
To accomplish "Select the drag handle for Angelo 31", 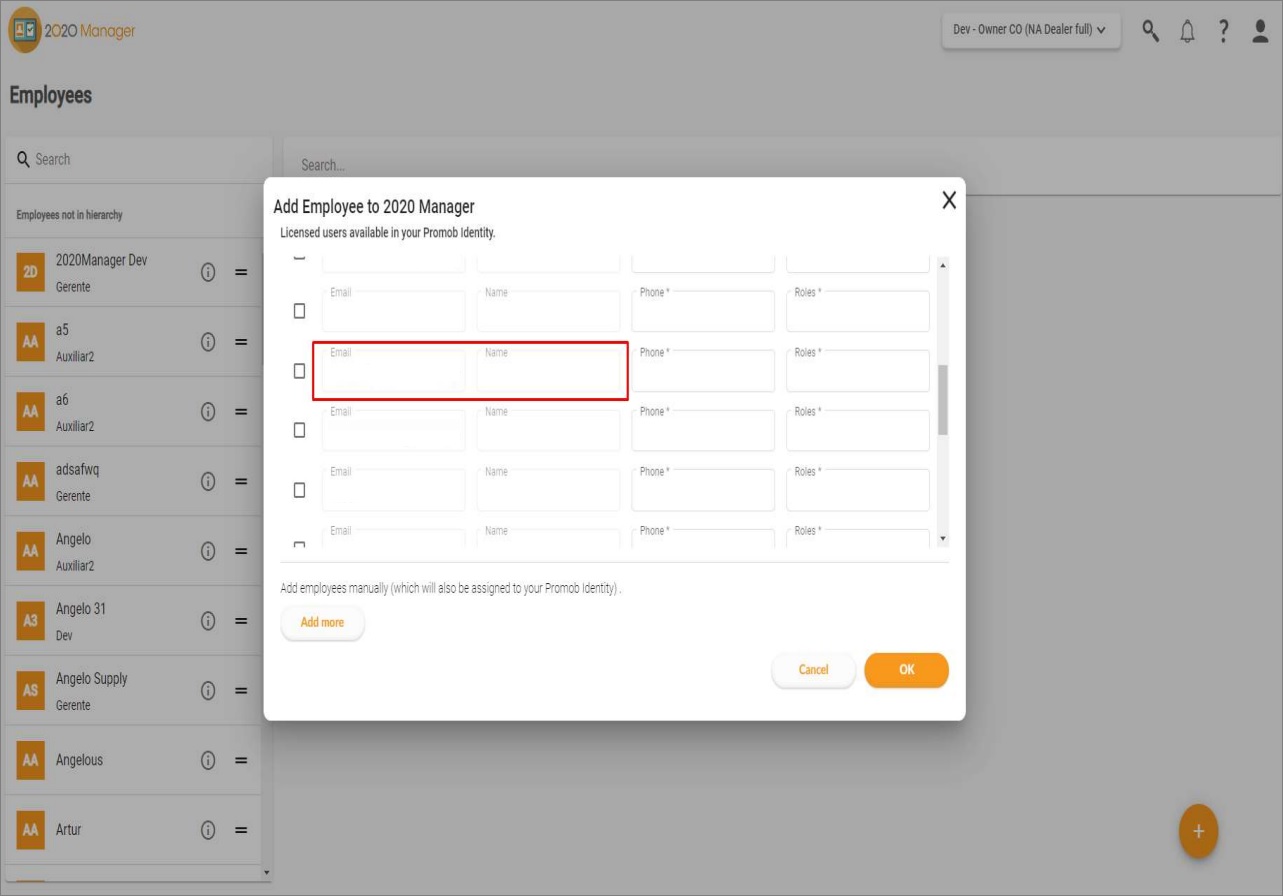I will 241,621.
